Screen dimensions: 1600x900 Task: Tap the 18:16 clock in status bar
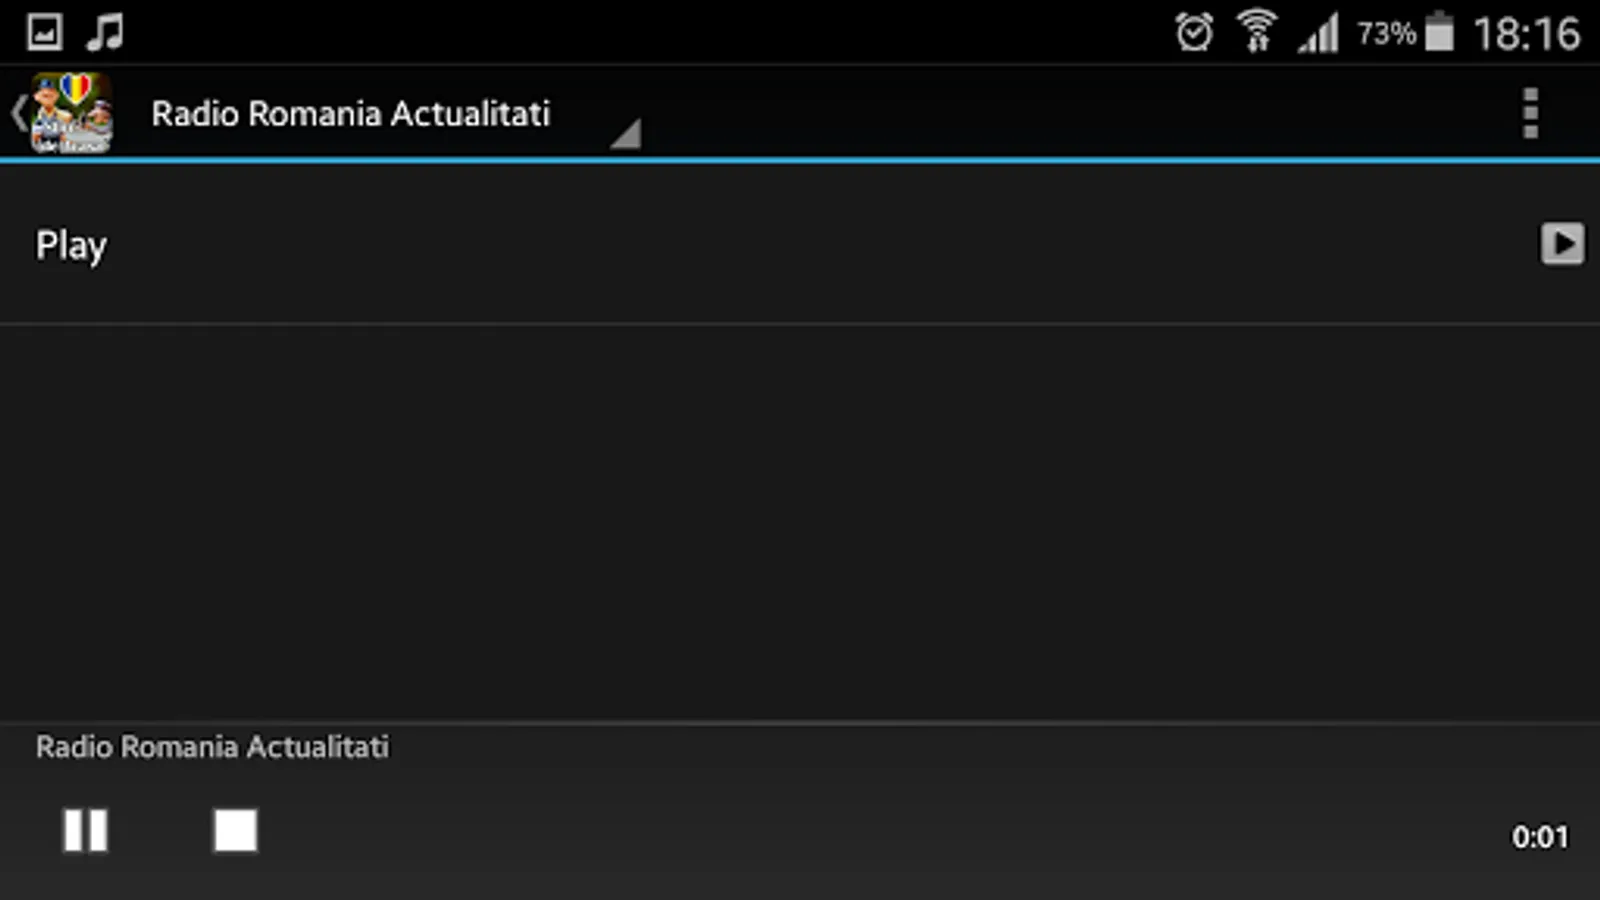(x=1527, y=34)
